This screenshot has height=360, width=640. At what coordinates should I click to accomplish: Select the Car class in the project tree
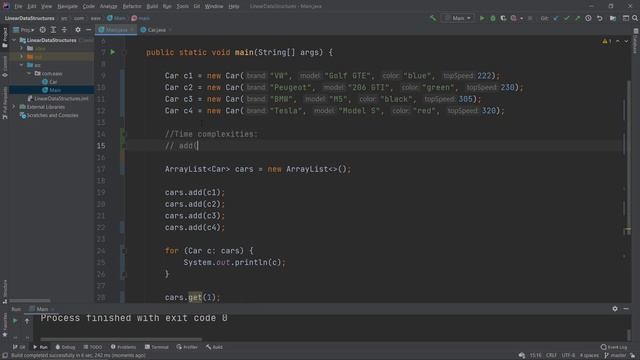(53, 82)
